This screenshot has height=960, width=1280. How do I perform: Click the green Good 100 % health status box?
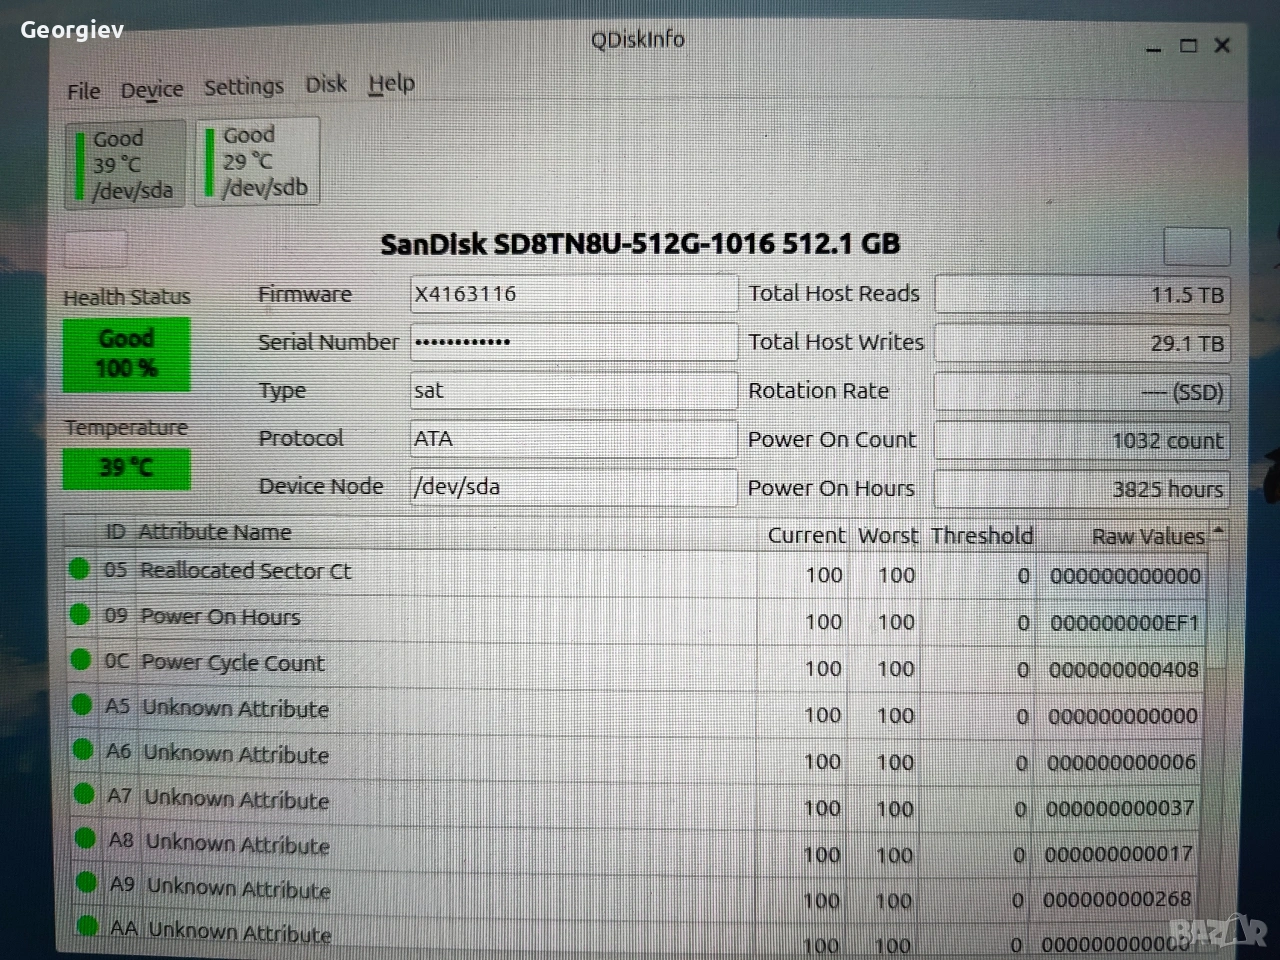click(126, 354)
